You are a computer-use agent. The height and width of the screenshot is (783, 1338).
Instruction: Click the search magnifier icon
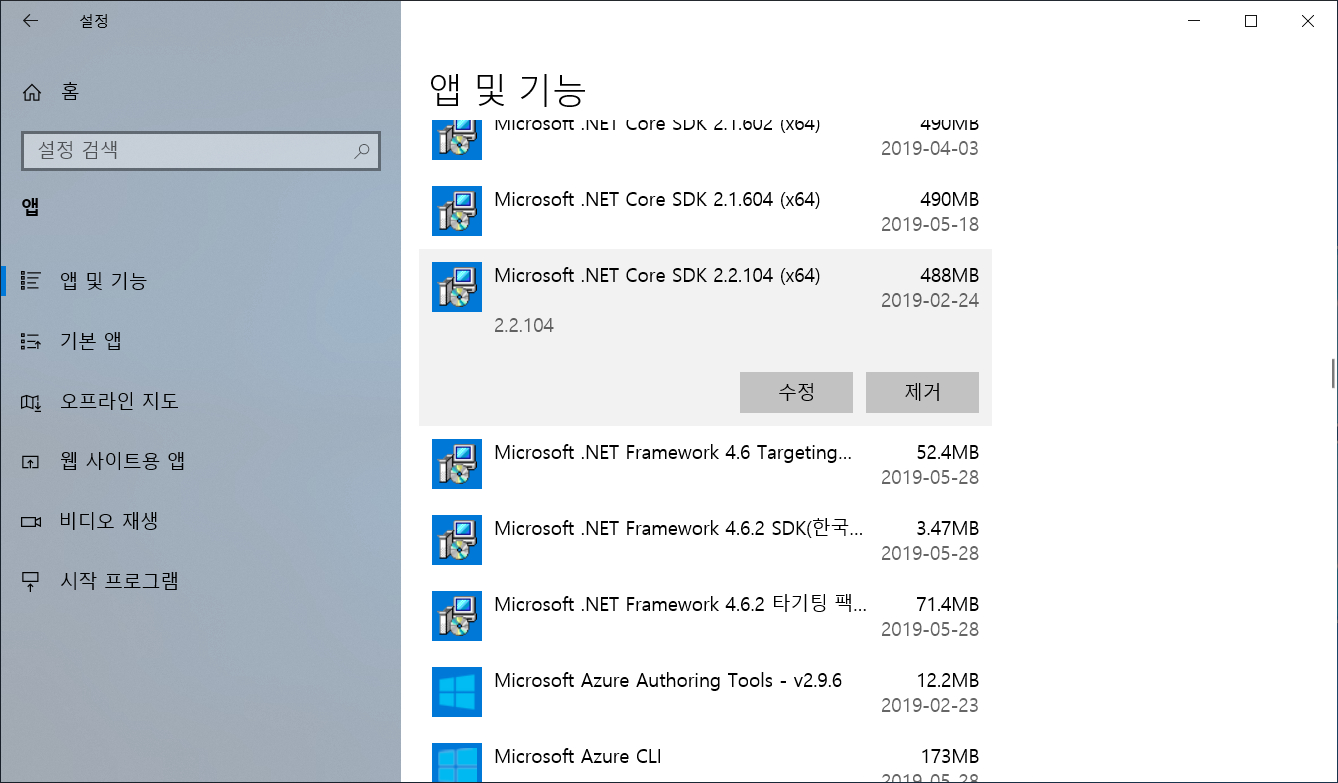pyautogui.click(x=362, y=151)
